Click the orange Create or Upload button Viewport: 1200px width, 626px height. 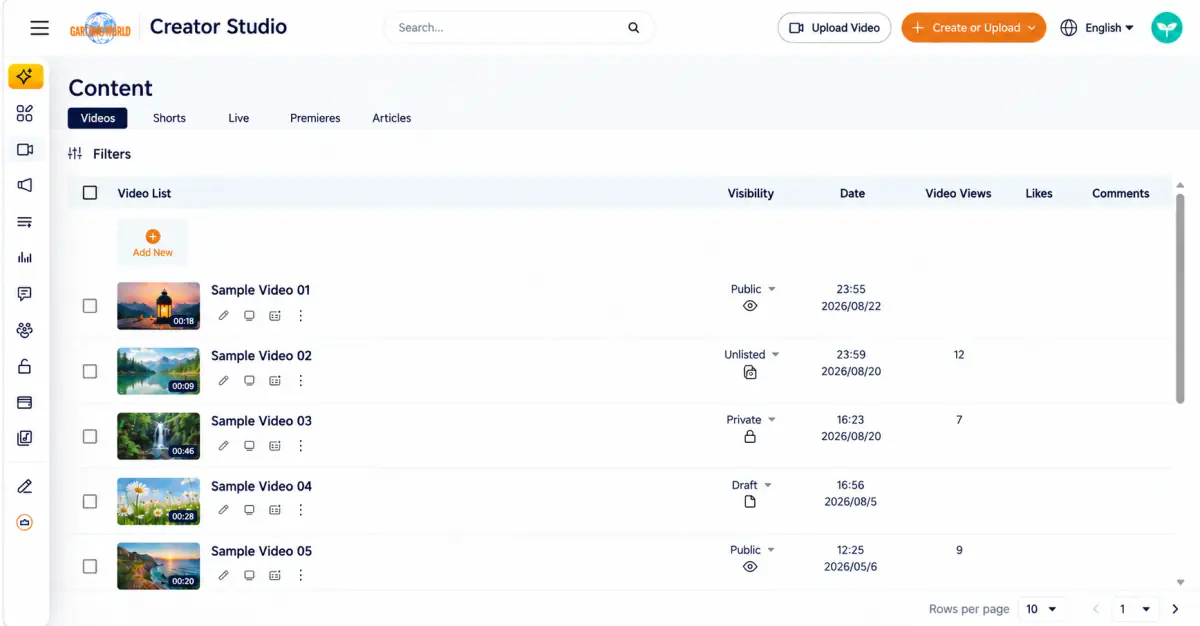[x=973, y=28]
